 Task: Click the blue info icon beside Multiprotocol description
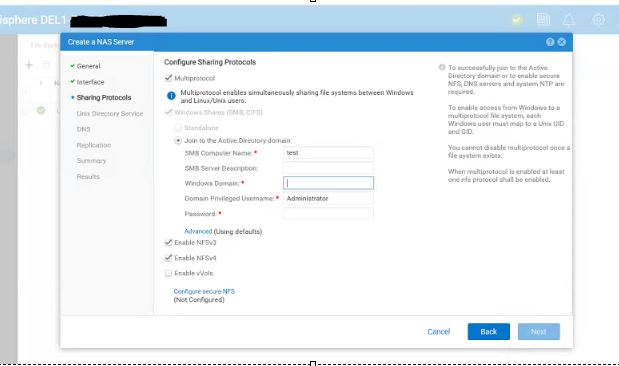pyautogui.click(x=171, y=96)
